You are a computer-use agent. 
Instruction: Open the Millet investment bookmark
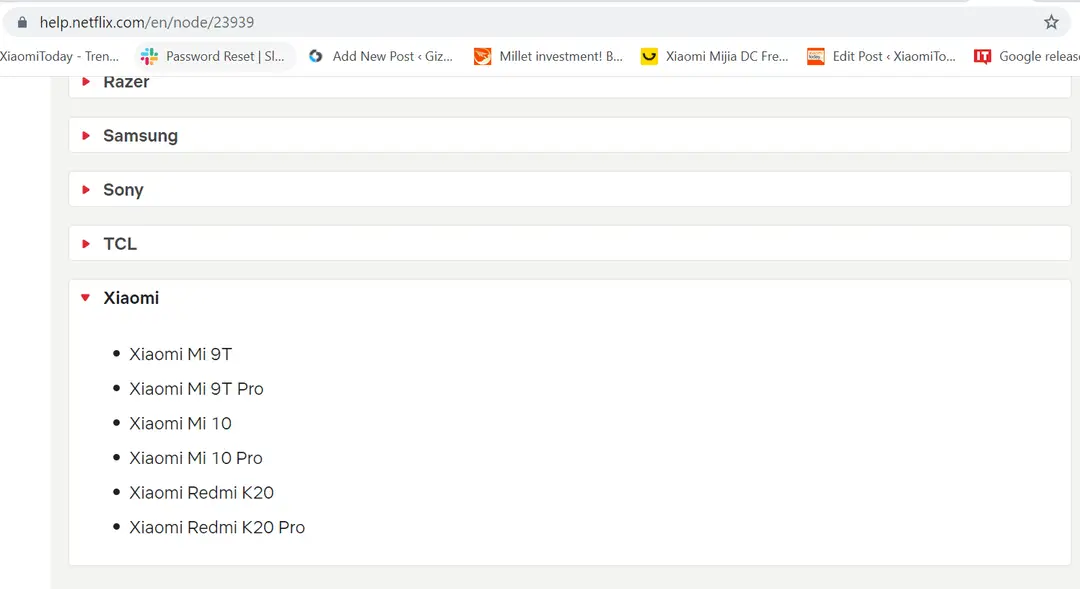click(x=549, y=56)
